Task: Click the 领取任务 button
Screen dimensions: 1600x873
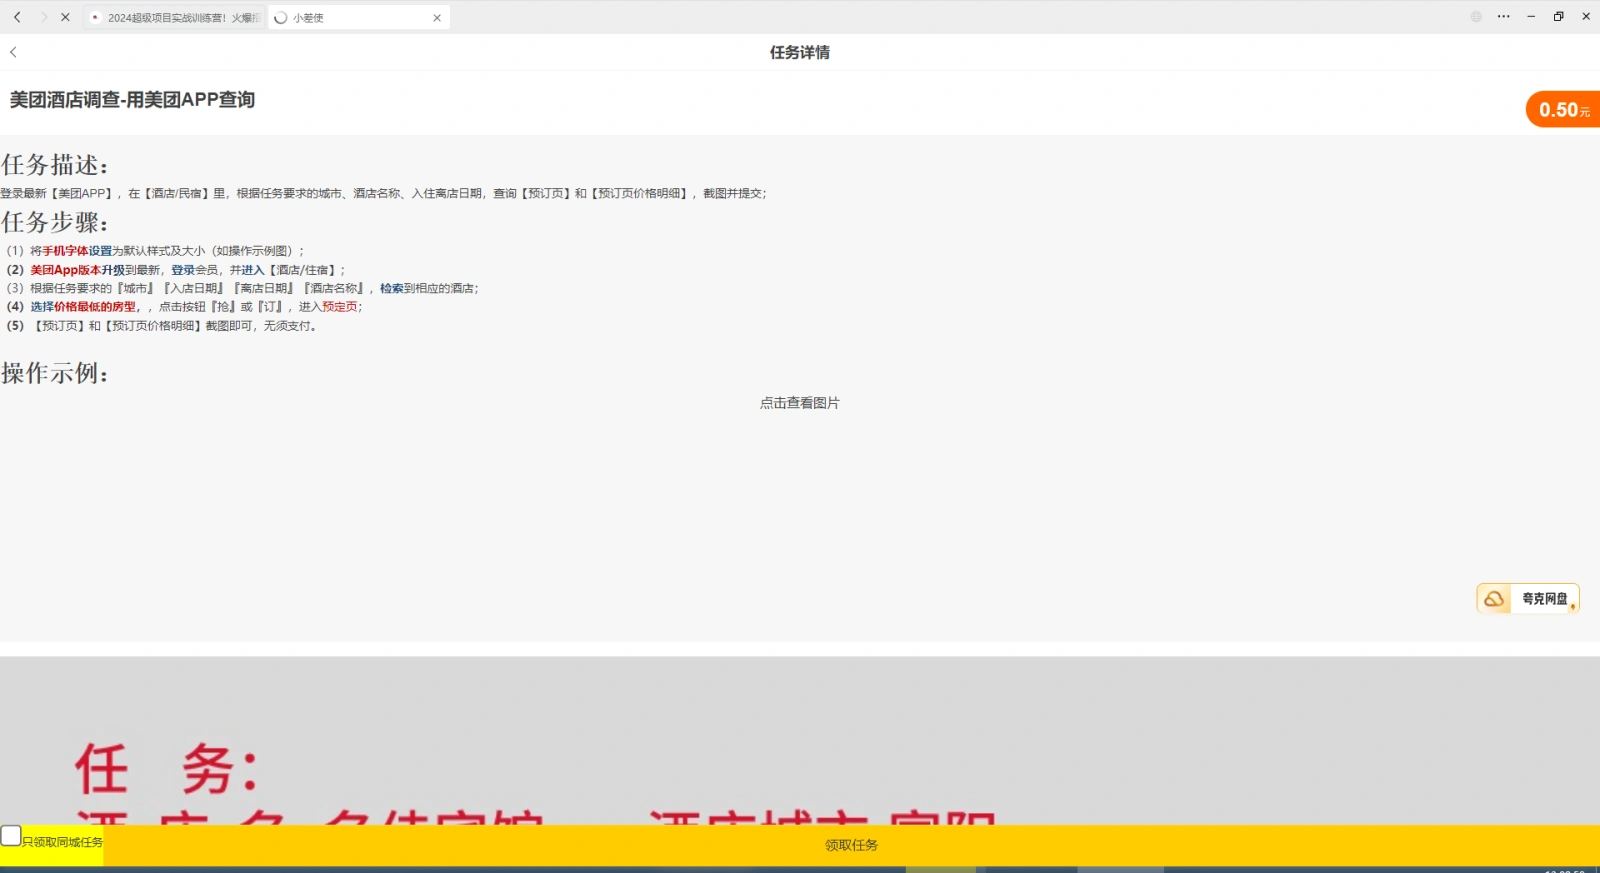Action: (851, 845)
